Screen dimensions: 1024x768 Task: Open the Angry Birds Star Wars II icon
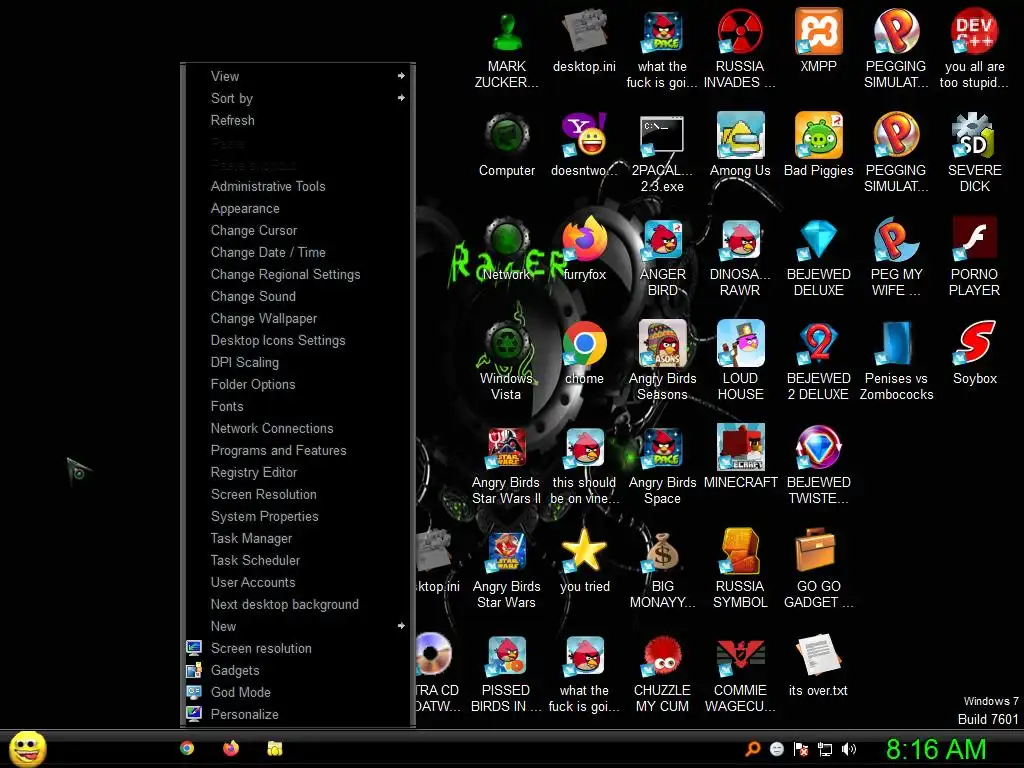click(507, 465)
